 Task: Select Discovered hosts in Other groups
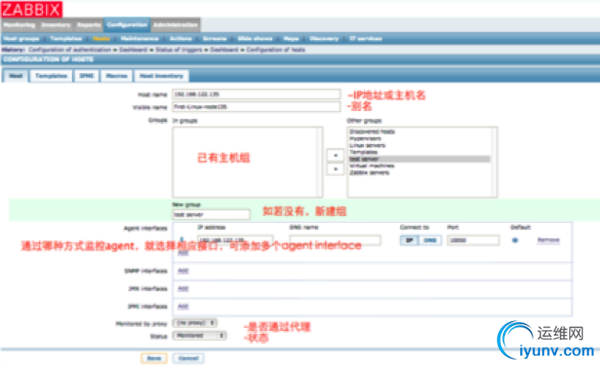click(x=372, y=132)
